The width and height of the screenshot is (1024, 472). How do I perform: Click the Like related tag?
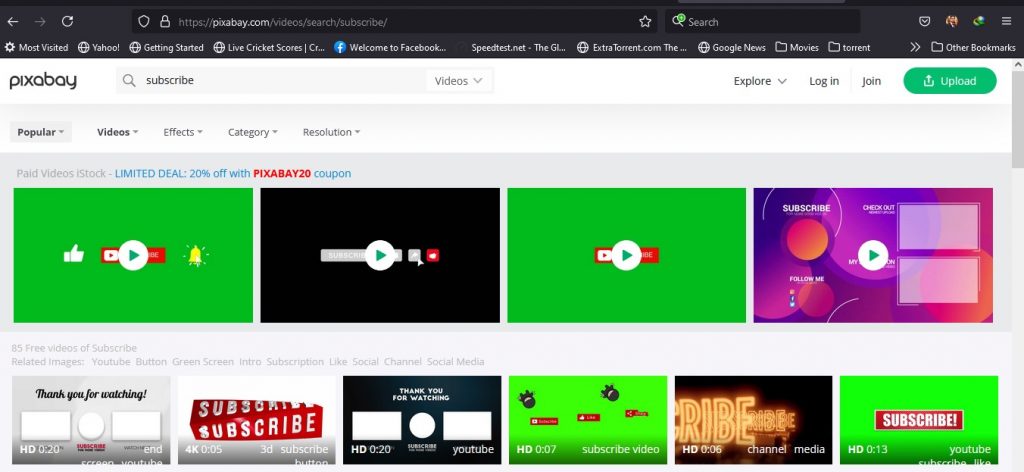click(338, 361)
